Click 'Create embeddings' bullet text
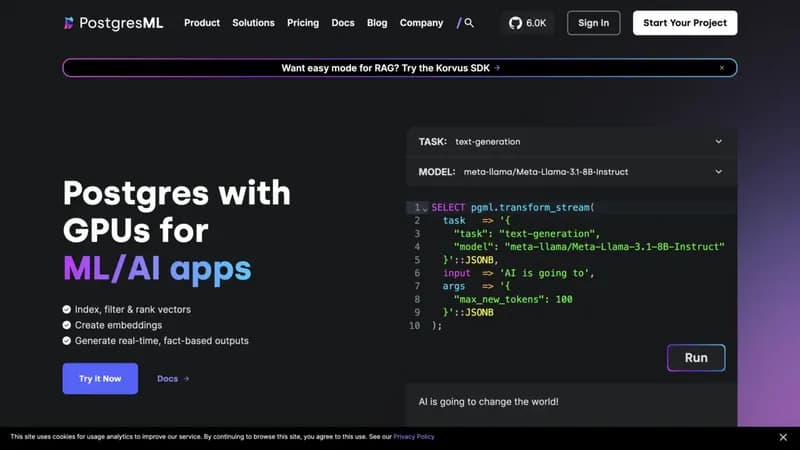Viewport: 800px width, 450px height. click(118, 325)
